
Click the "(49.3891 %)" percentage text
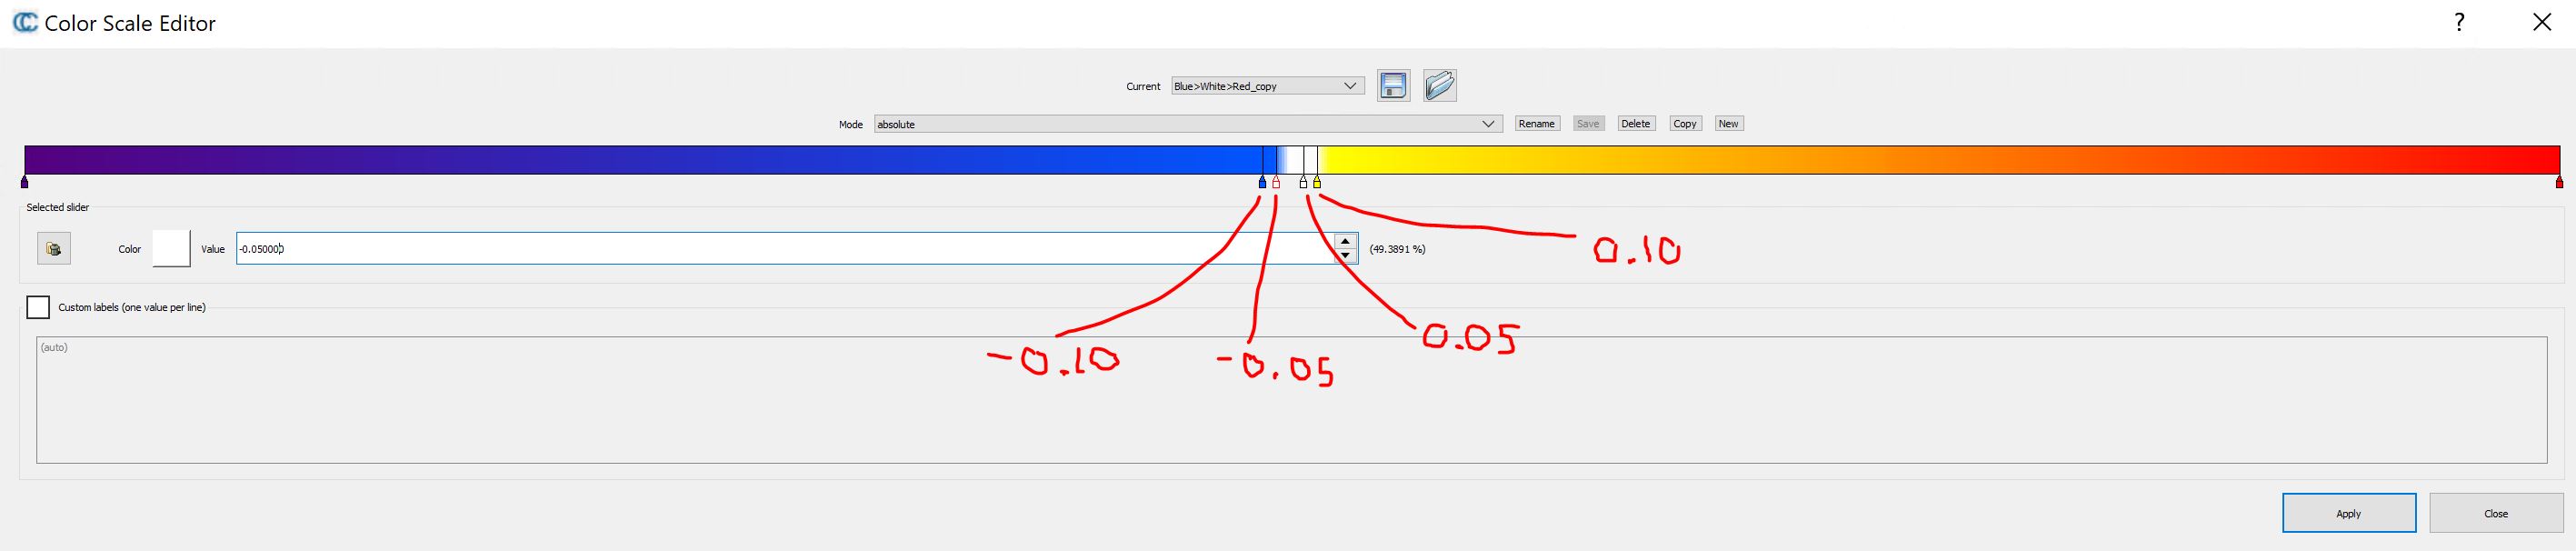pos(1397,249)
